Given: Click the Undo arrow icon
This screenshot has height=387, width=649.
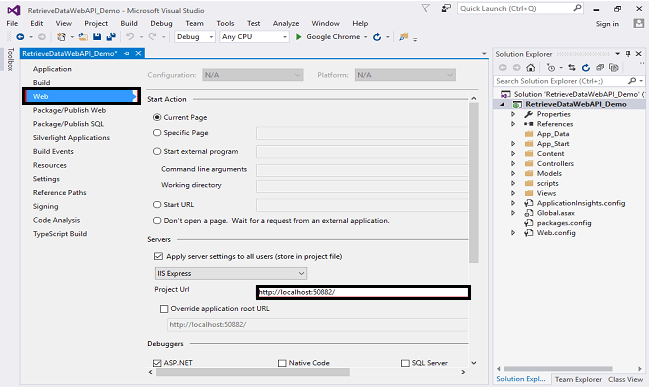Looking at the screenshot, I should [x=130, y=37].
